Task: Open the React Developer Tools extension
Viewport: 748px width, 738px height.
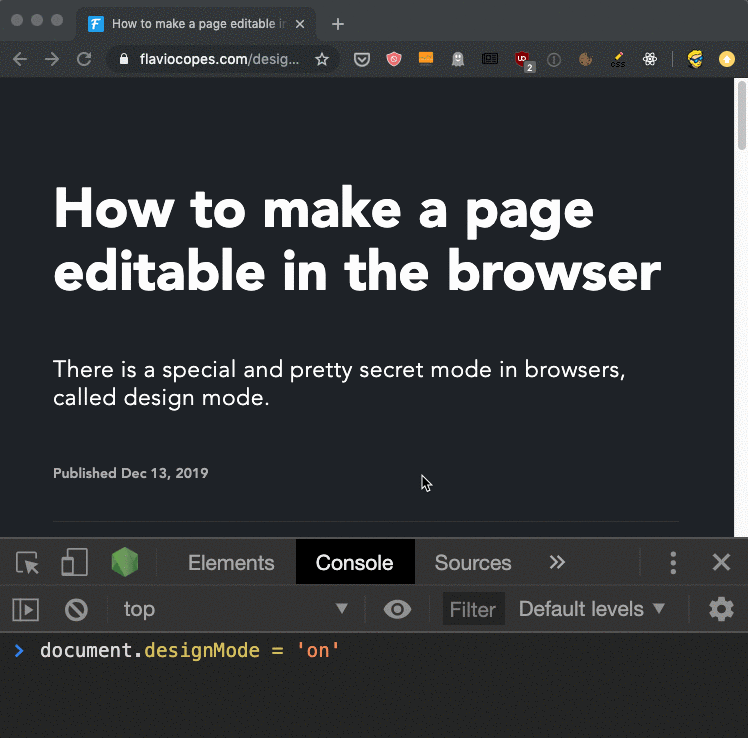Action: (650, 59)
